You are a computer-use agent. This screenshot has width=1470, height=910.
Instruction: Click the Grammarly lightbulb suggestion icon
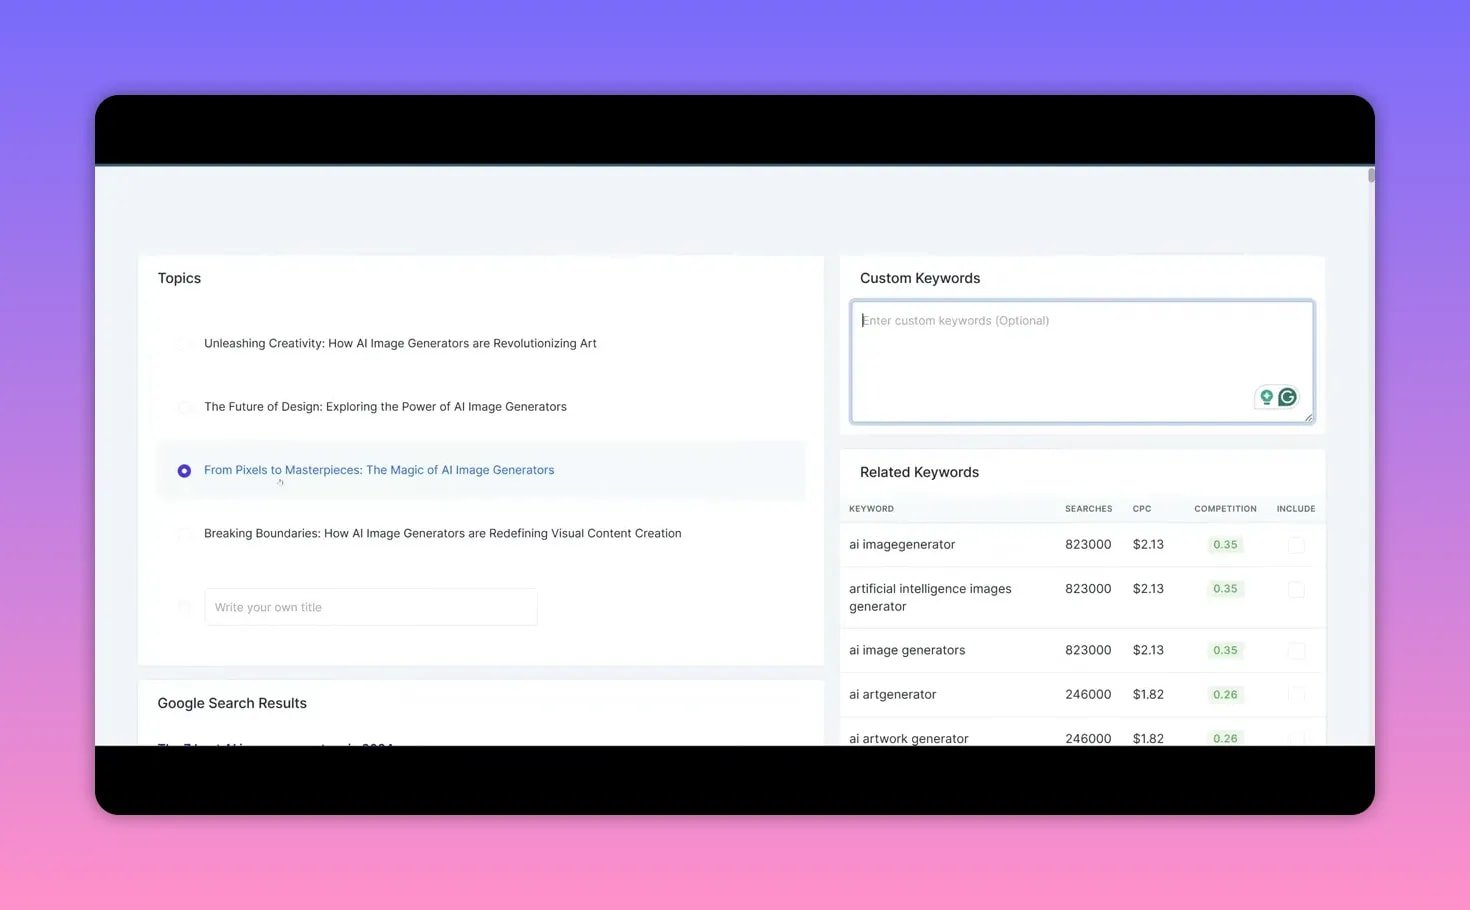coord(1266,397)
